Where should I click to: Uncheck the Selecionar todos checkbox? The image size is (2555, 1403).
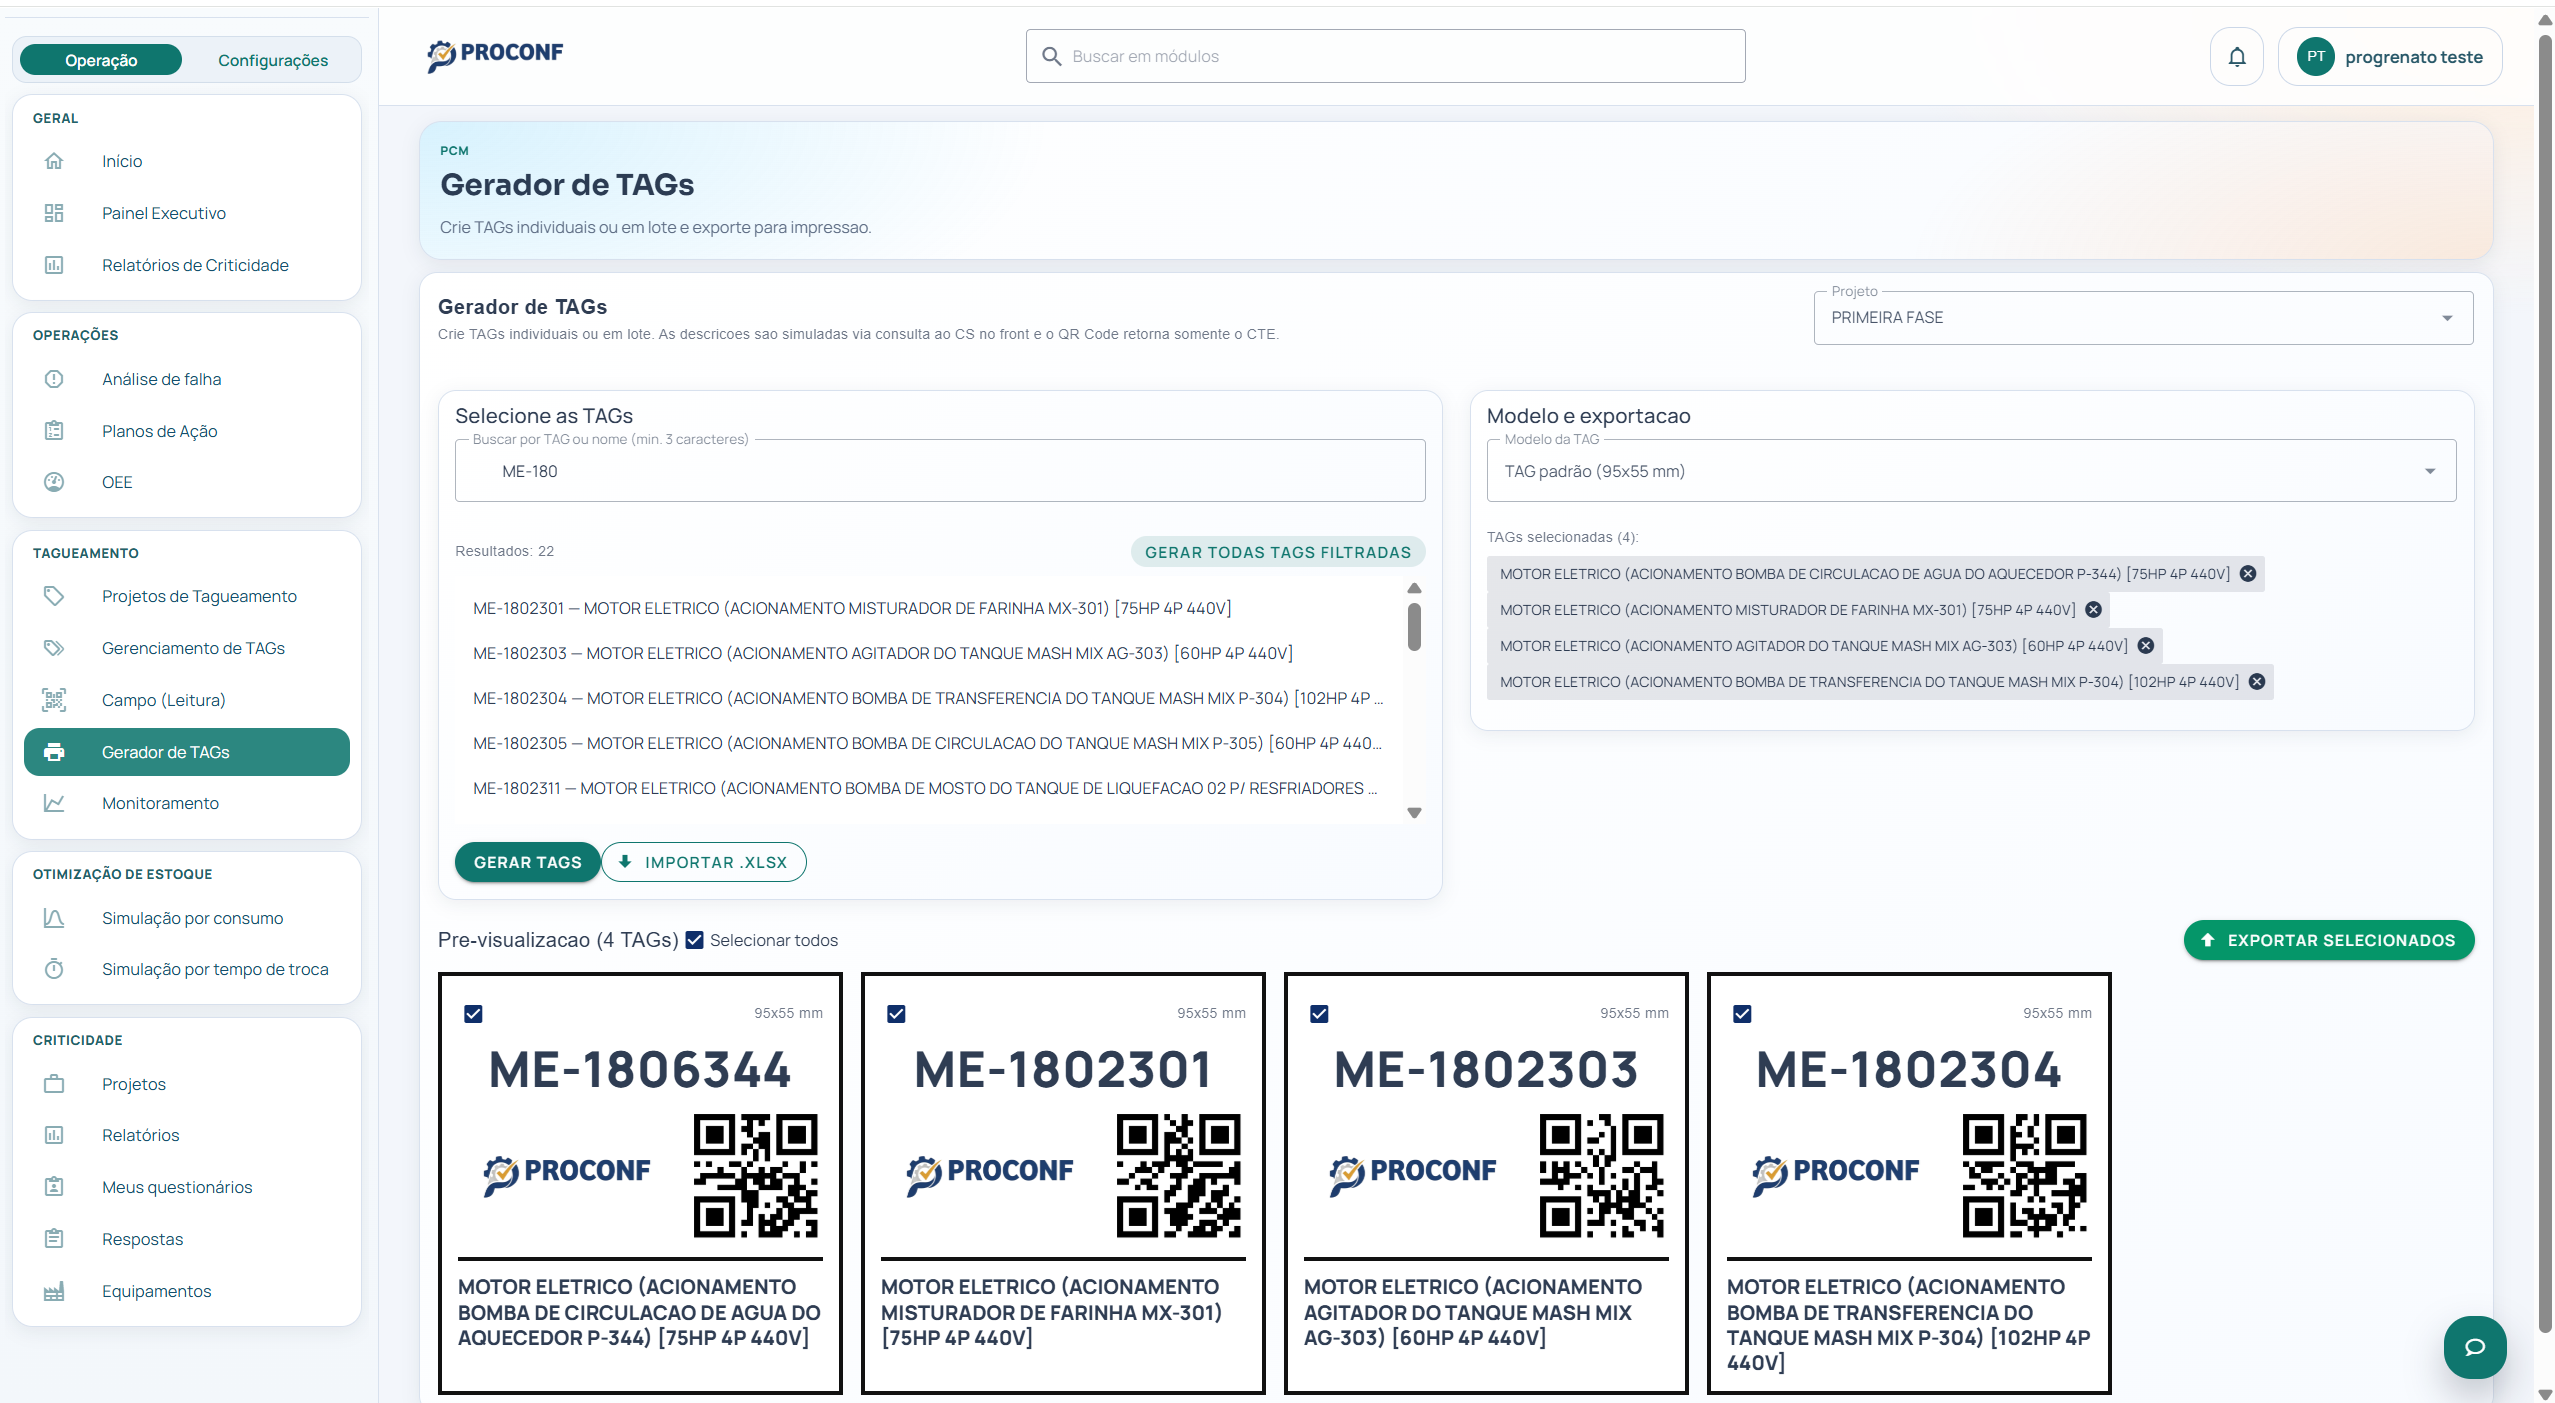point(694,940)
